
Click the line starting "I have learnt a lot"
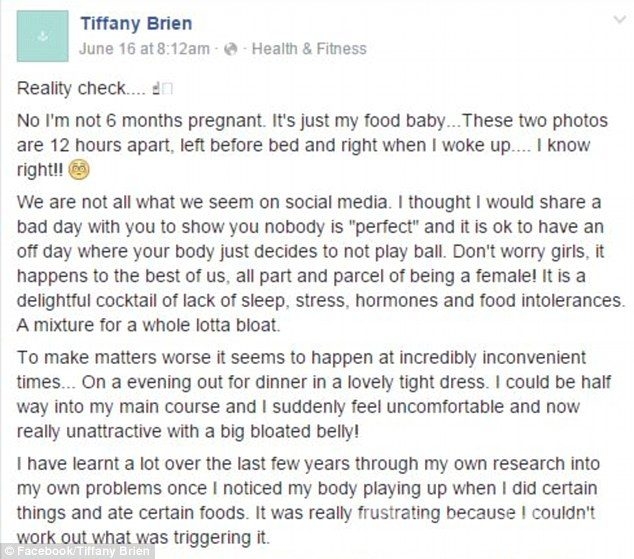[x=308, y=464]
